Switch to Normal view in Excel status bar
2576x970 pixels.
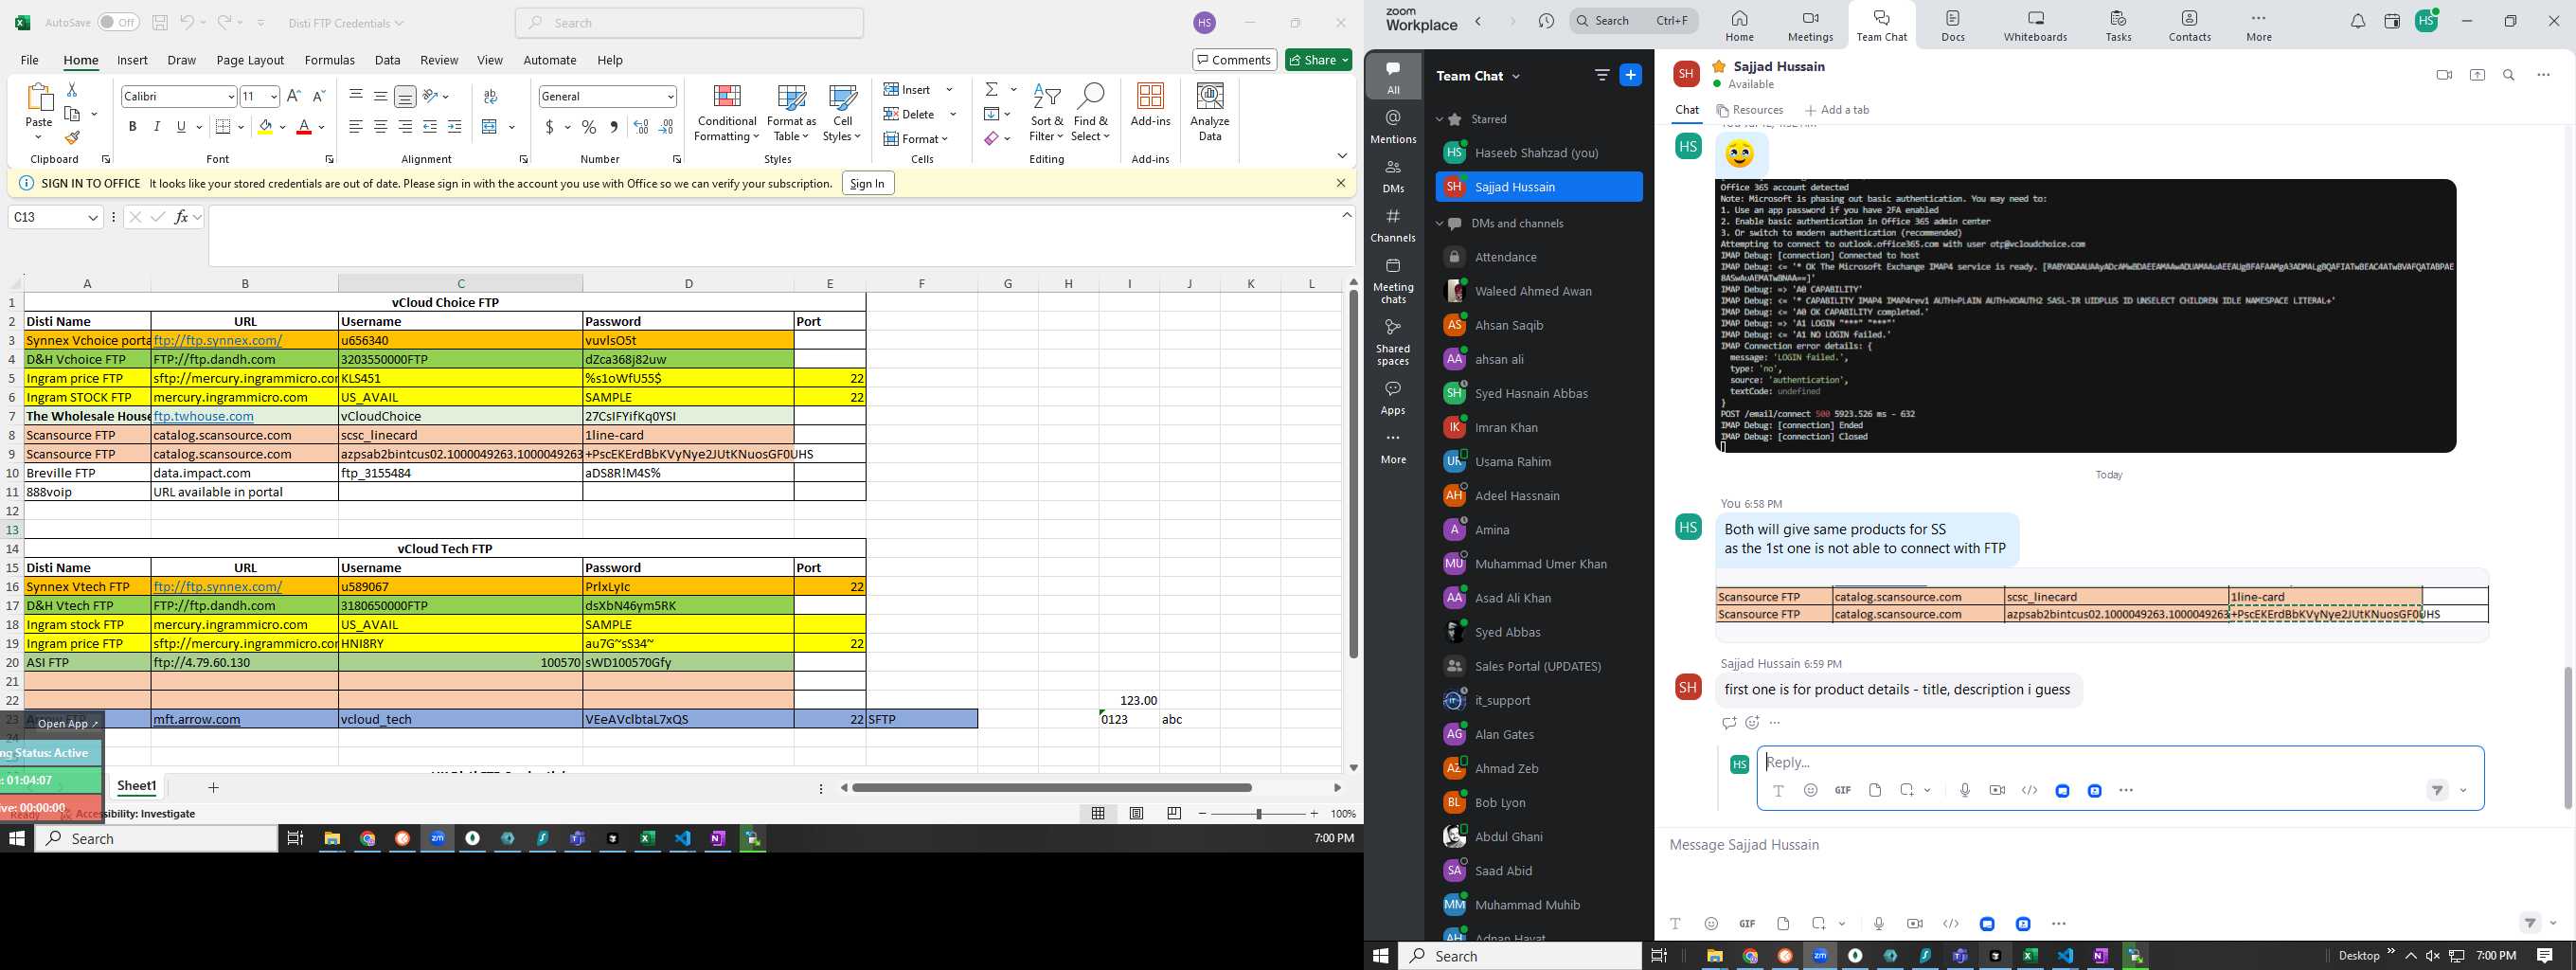pyautogui.click(x=1098, y=813)
